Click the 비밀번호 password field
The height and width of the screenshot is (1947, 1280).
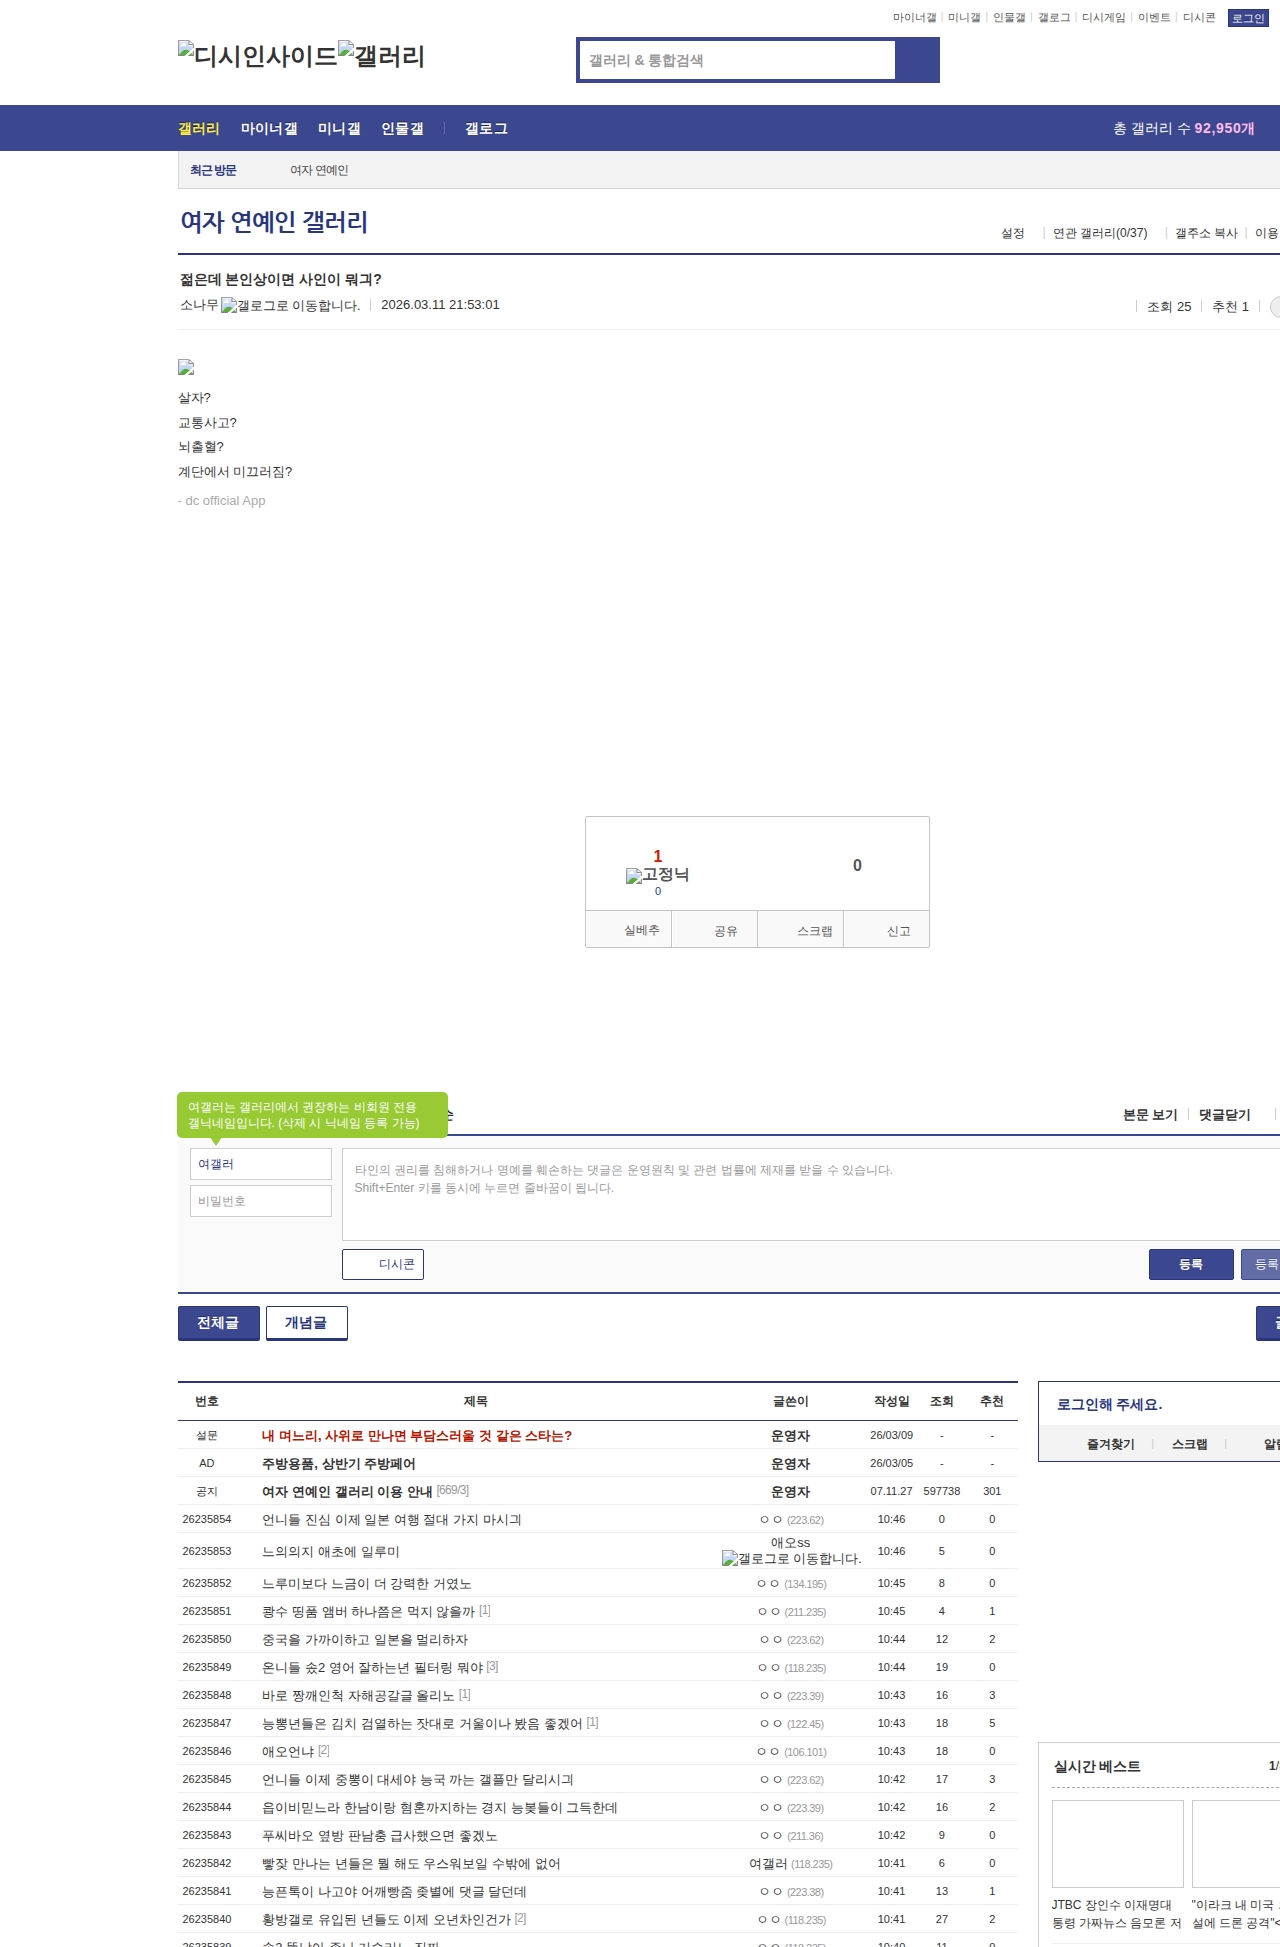(x=260, y=1201)
